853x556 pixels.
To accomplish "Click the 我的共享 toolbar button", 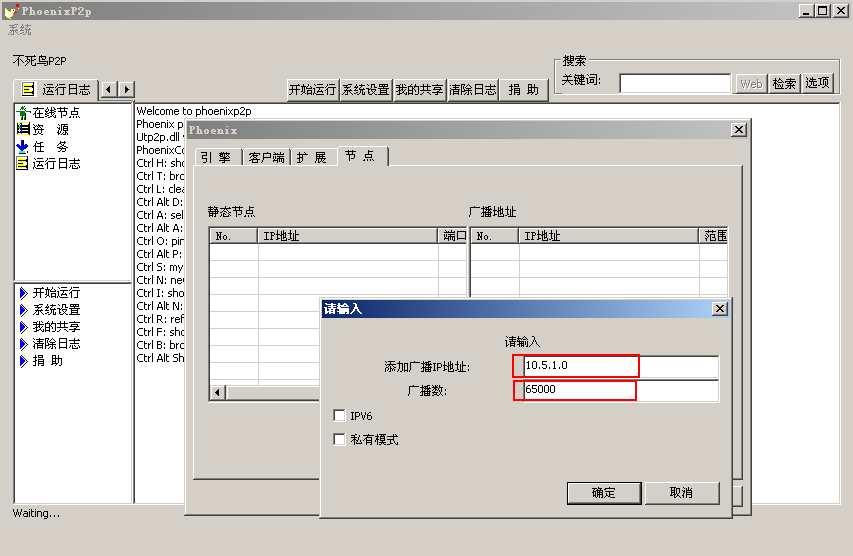I will point(419,89).
